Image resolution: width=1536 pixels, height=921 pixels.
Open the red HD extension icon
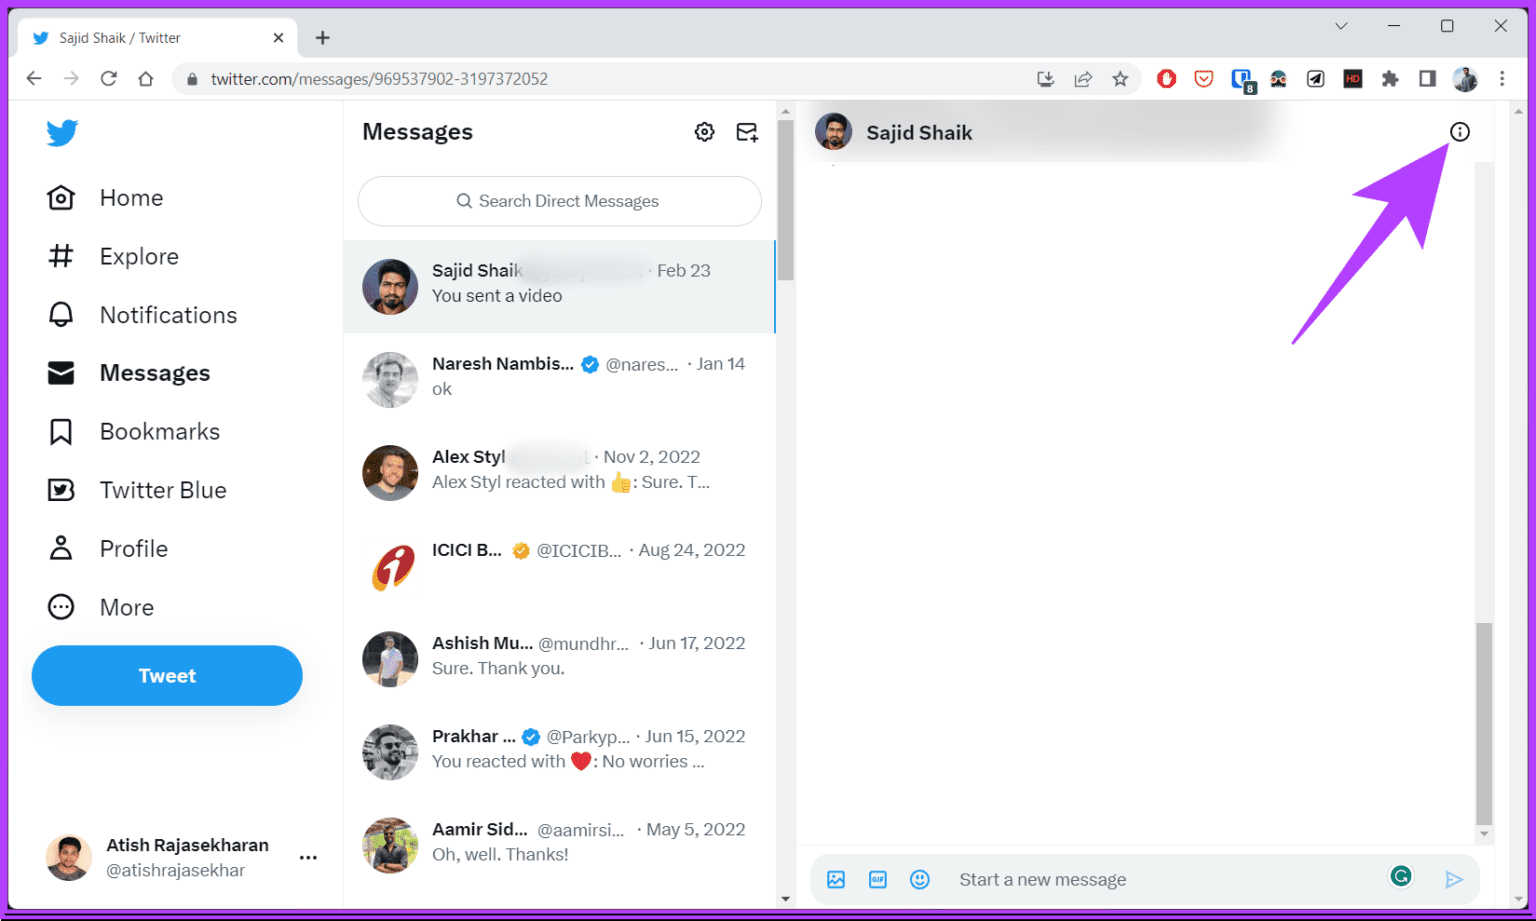point(1353,79)
